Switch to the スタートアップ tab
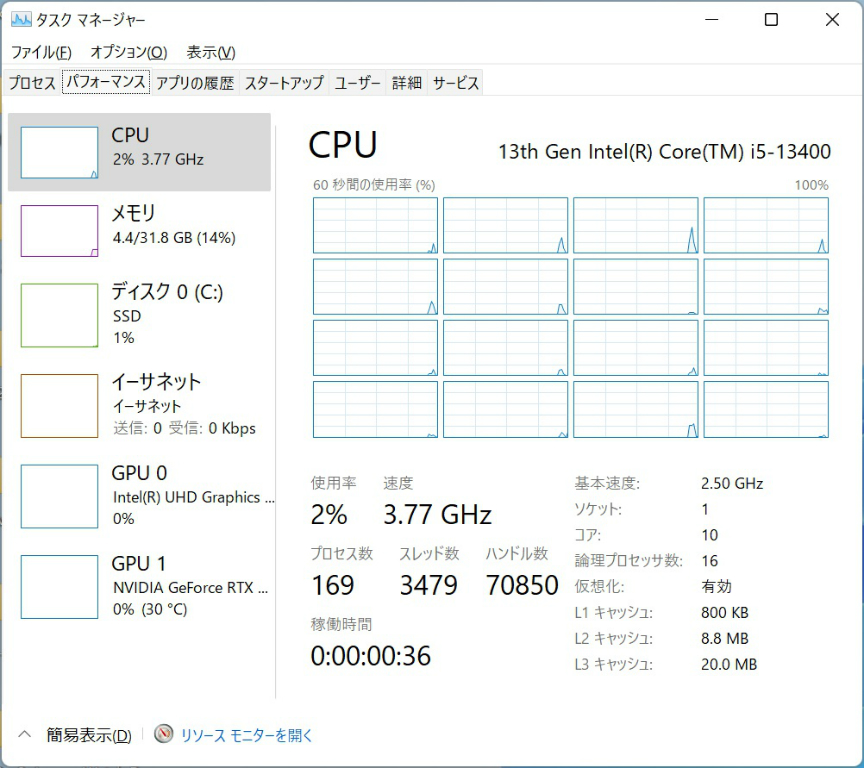Image resolution: width=864 pixels, height=768 pixels. click(284, 83)
